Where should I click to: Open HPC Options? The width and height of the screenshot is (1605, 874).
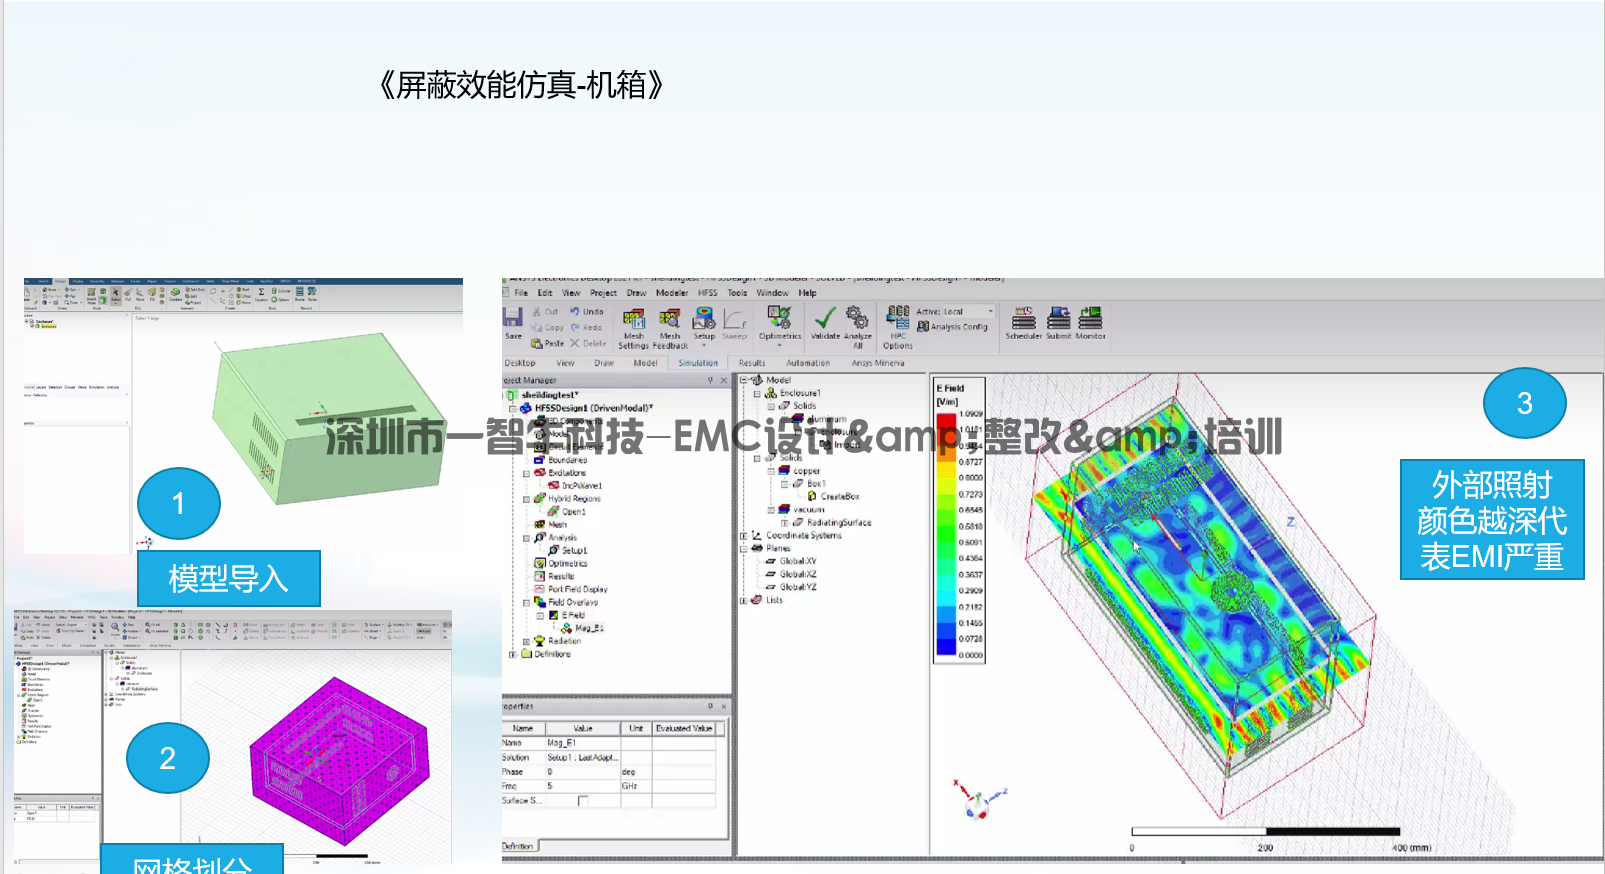(898, 325)
